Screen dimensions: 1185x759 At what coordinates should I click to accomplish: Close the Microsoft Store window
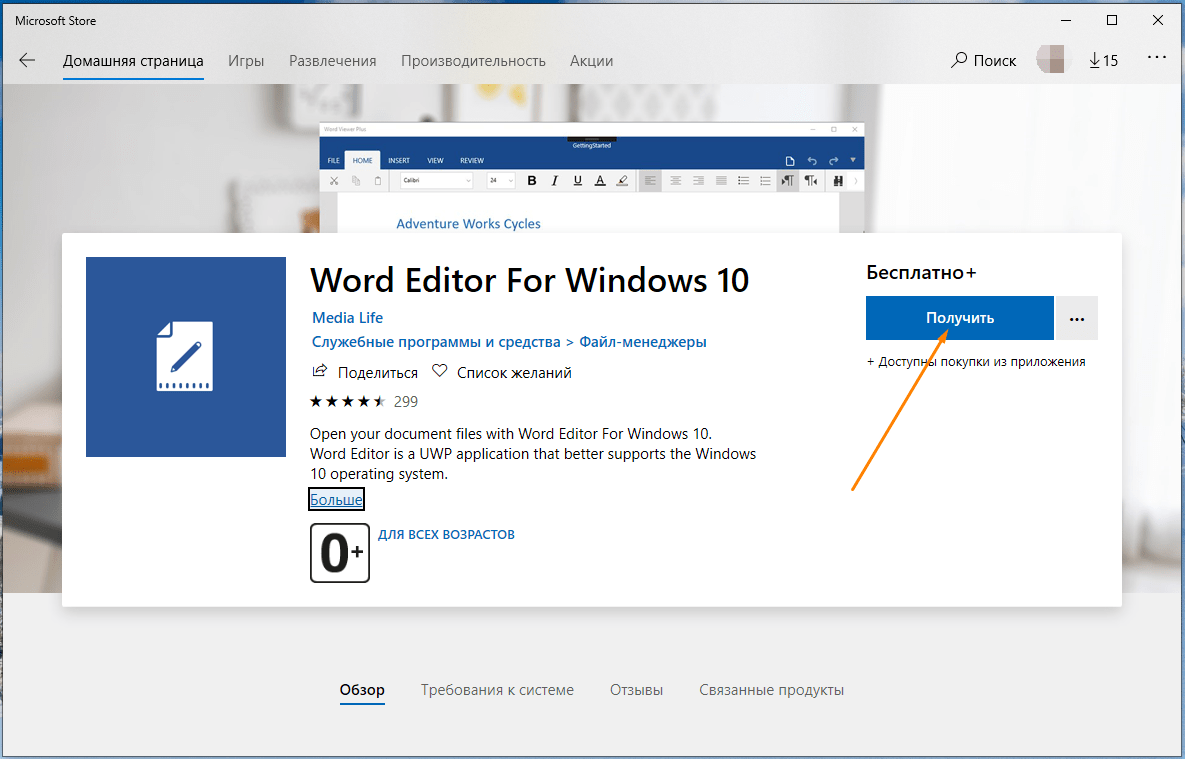[1159, 20]
